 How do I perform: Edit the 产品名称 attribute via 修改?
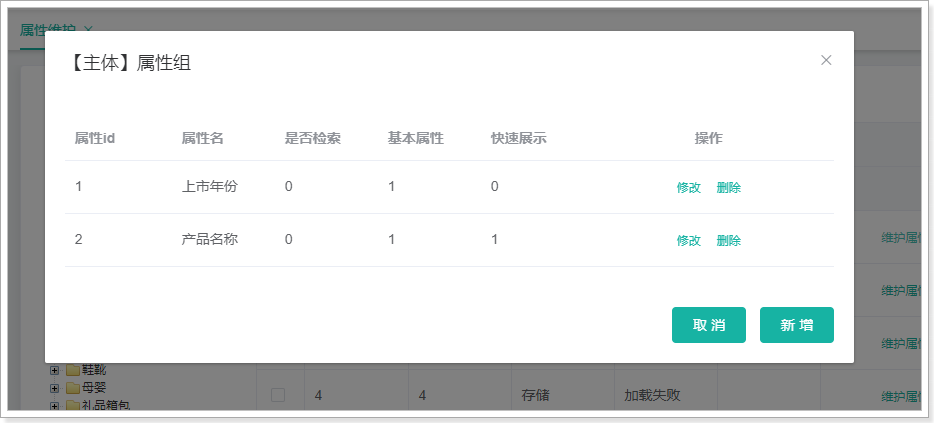point(688,240)
